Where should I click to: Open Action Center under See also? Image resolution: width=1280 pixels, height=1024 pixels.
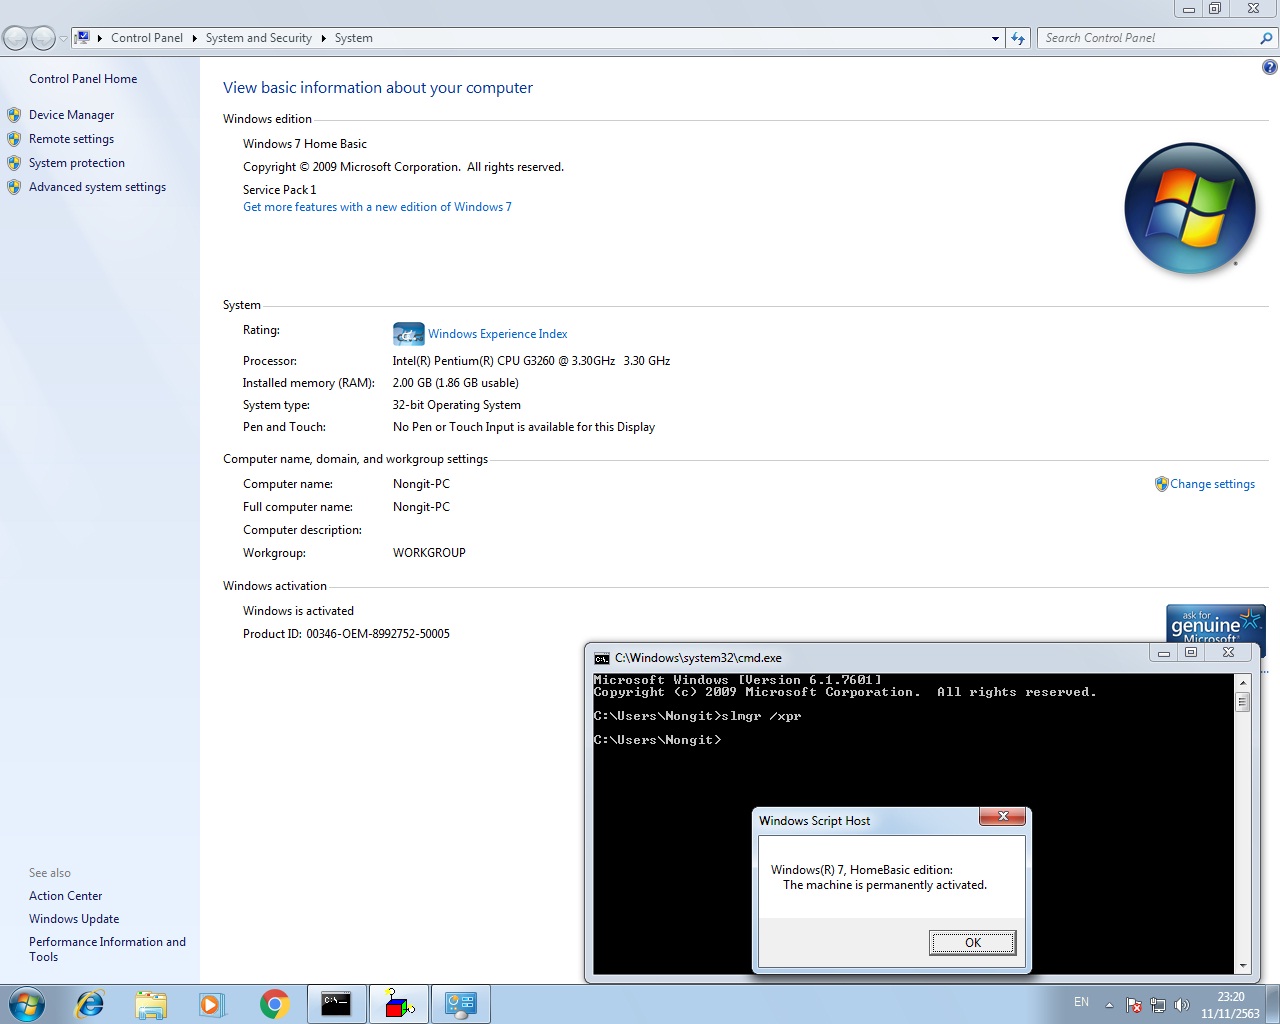tap(66, 896)
